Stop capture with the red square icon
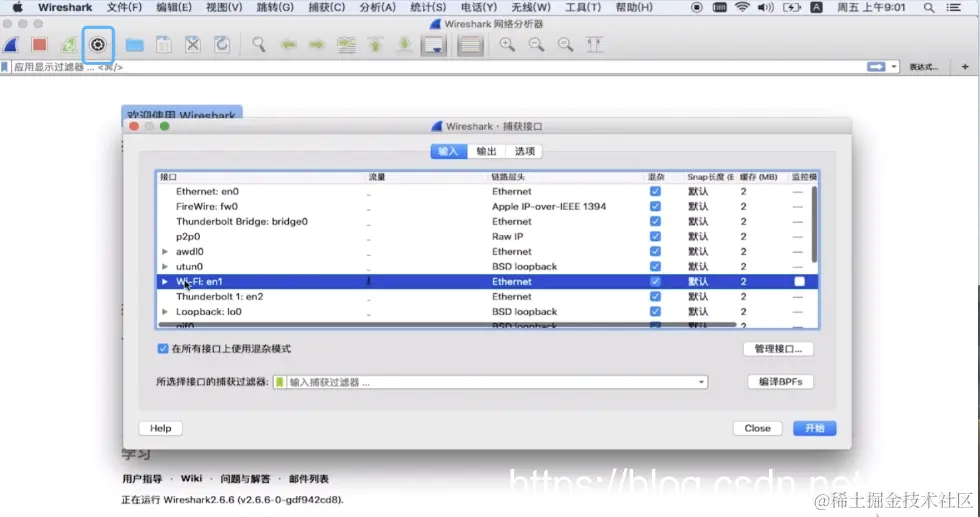Viewport: 980px width, 517px height. point(39,44)
